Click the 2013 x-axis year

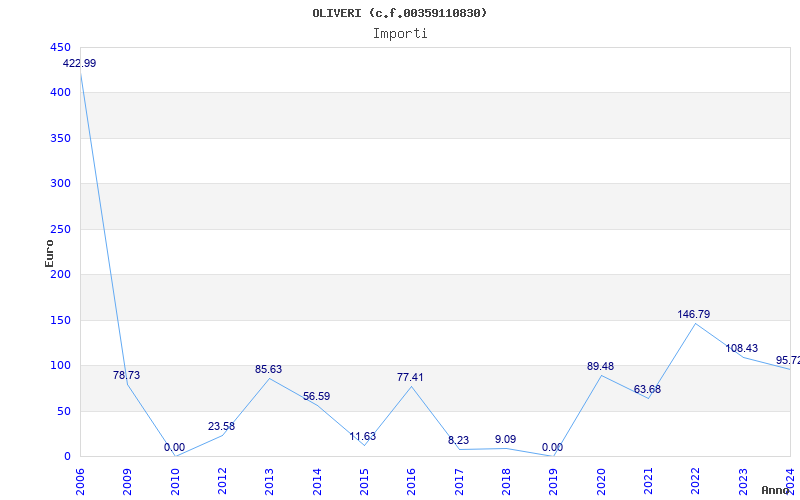(269, 481)
